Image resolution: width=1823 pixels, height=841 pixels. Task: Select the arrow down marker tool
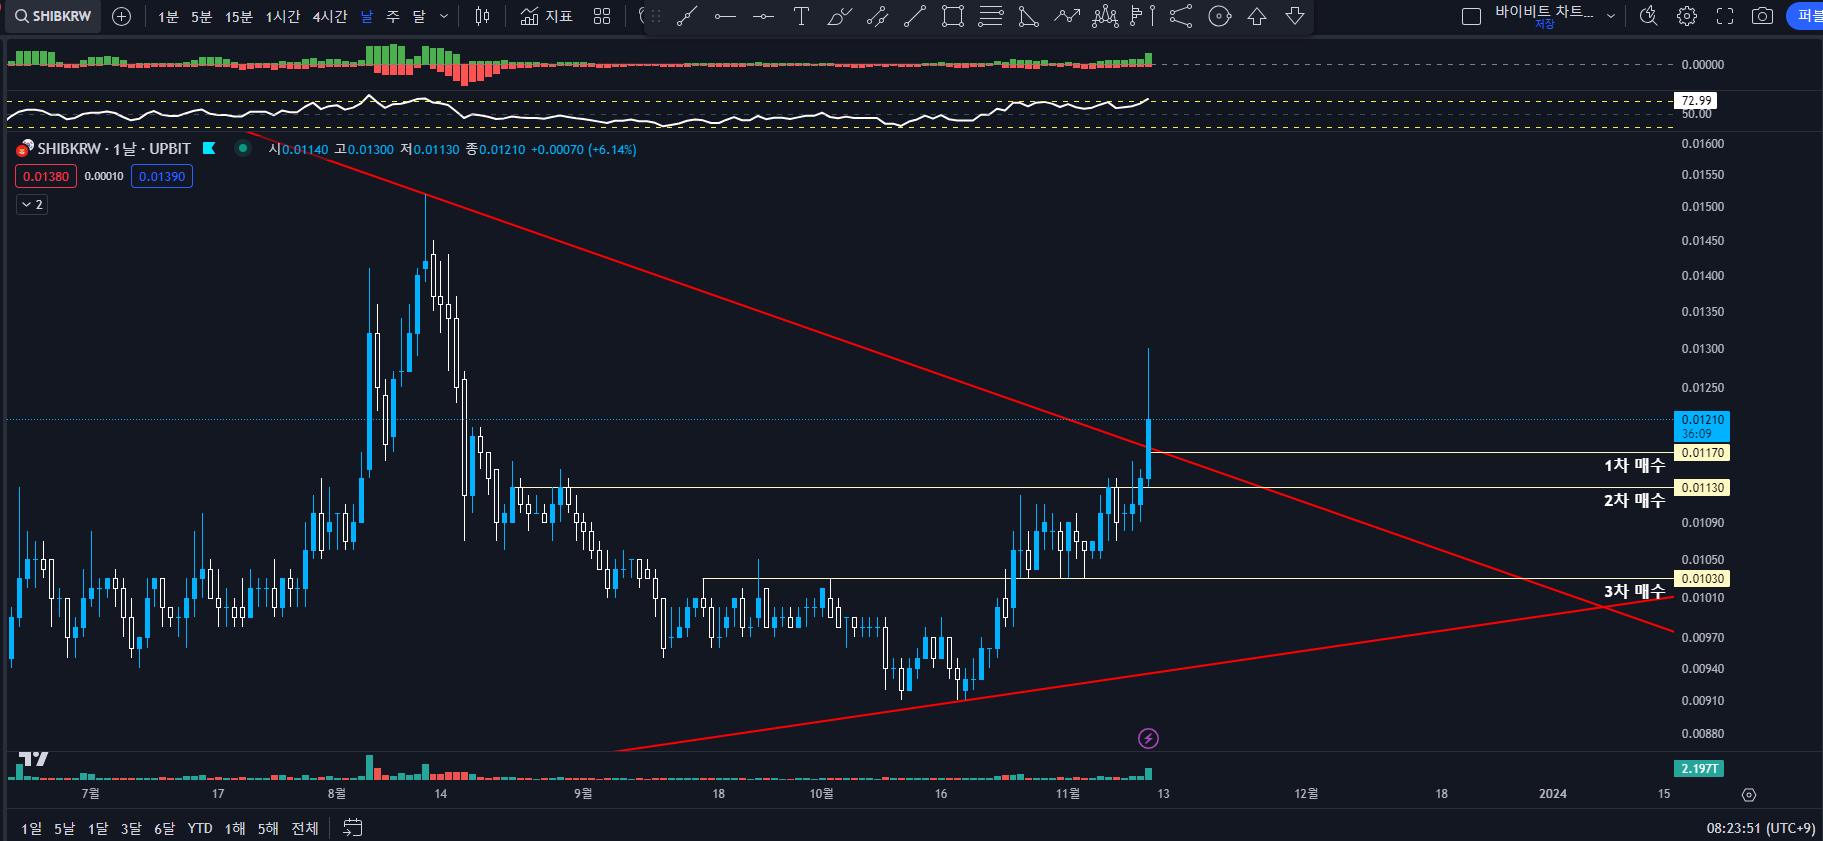(x=1295, y=16)
